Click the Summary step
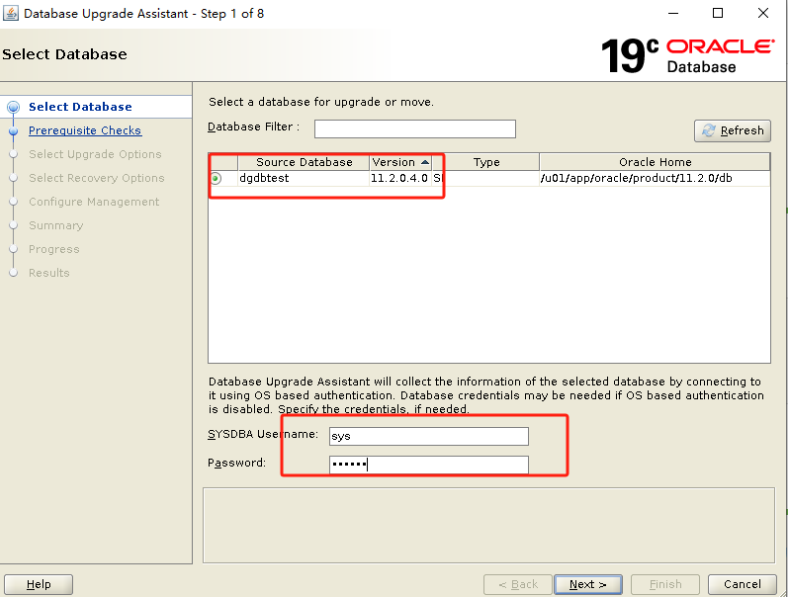Viewport: 788px width, 599px height. [x=56, y=226]
